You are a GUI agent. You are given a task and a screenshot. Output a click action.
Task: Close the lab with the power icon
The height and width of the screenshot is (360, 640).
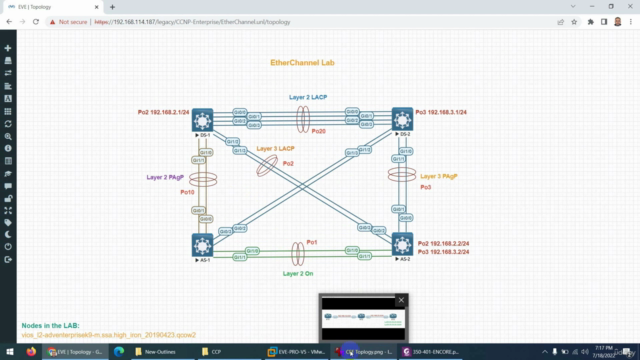point(8,247)
